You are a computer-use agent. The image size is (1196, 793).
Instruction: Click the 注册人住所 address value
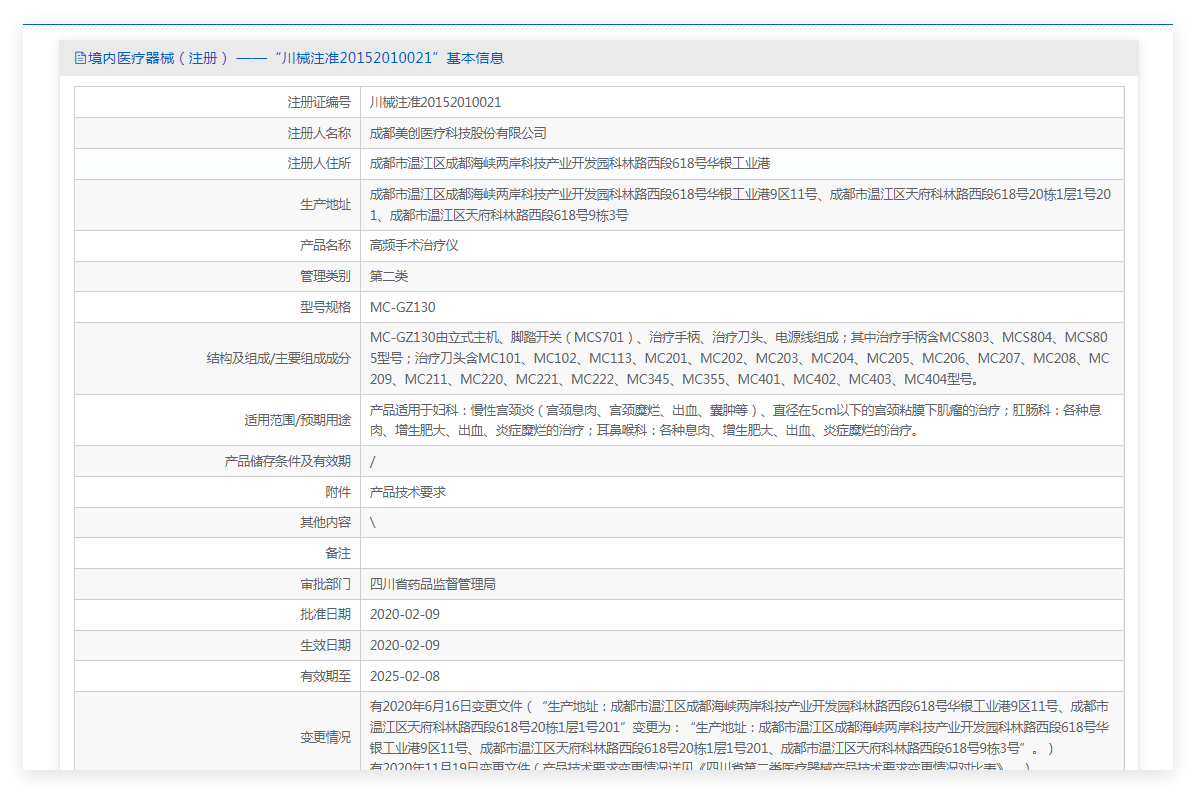(x=570, y=163)
